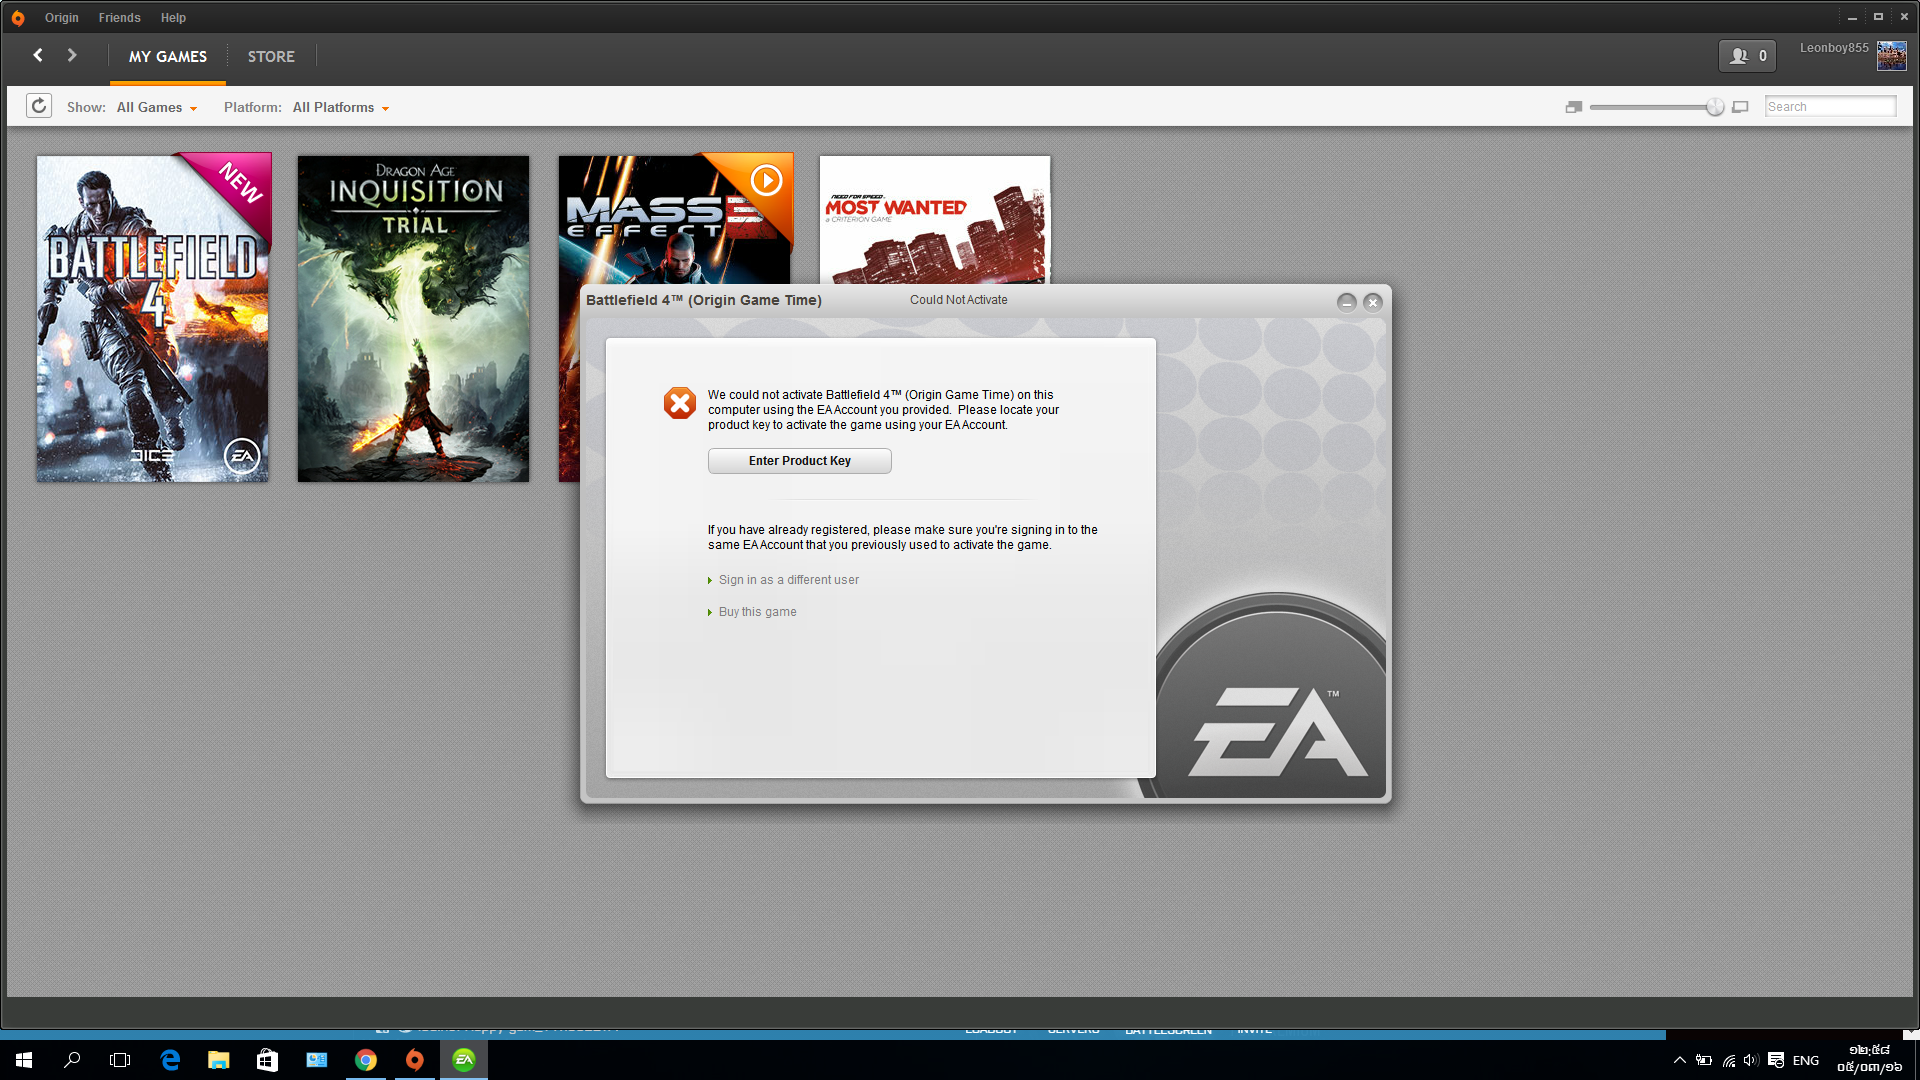Open the Friends menu
The image size is (1920, 1080).
pos(119,18)
